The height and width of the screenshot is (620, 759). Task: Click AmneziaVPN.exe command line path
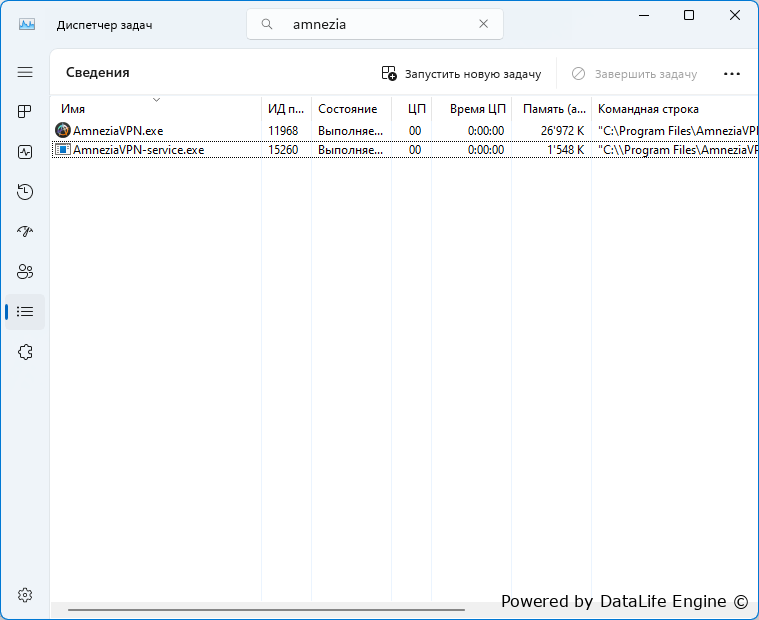tap(678, 131)
